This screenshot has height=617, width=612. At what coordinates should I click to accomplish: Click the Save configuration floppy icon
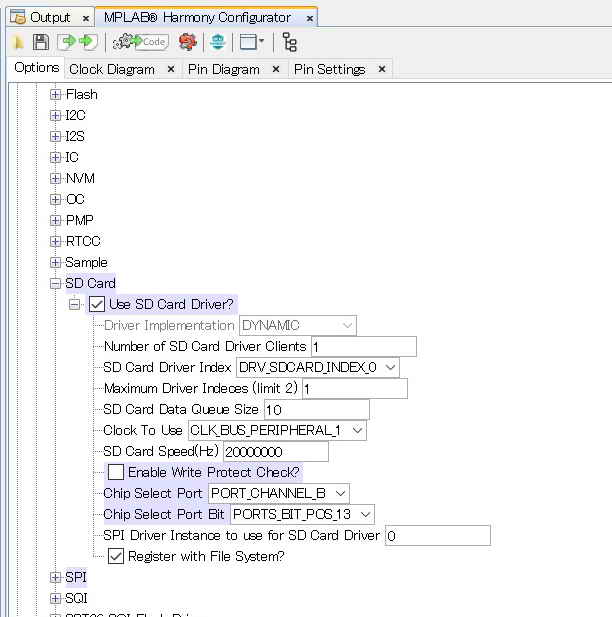[x=41, y=42]
